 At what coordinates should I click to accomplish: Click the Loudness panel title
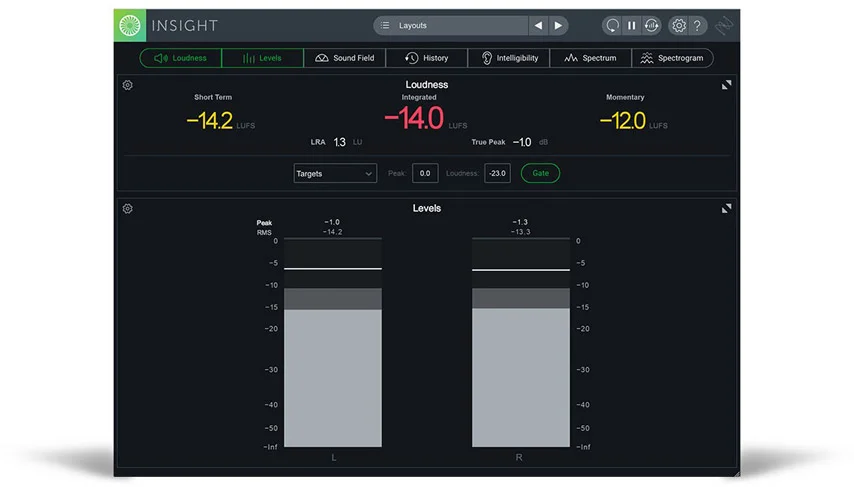(426, 84)
